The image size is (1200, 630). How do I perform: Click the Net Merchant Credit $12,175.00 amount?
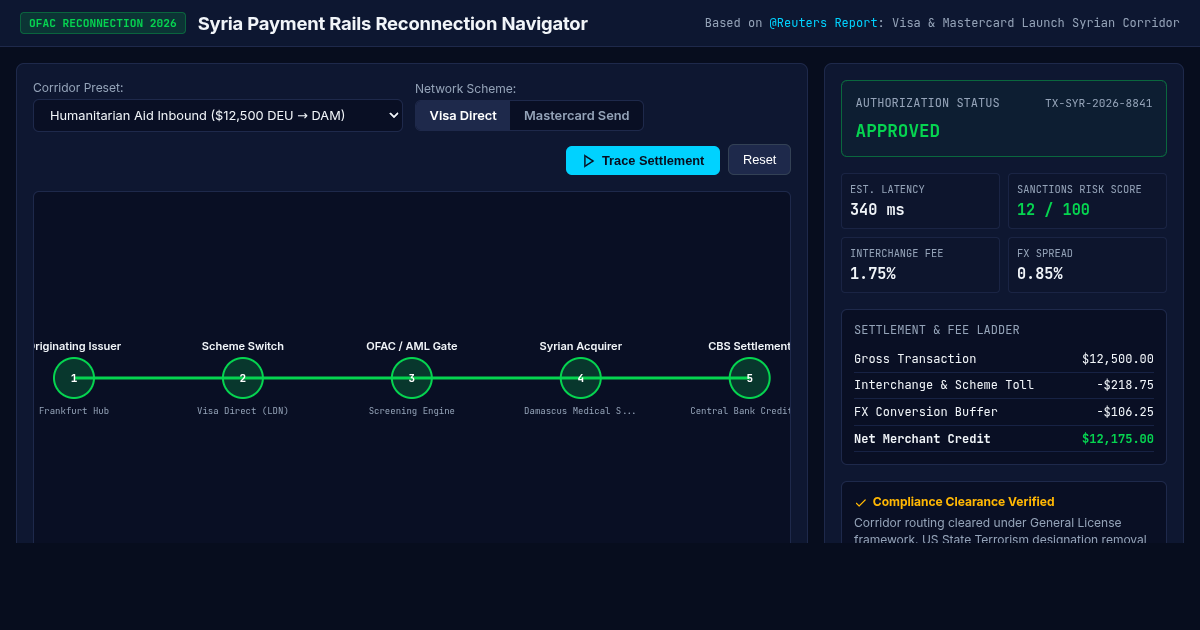click(x=1117, y=439)
